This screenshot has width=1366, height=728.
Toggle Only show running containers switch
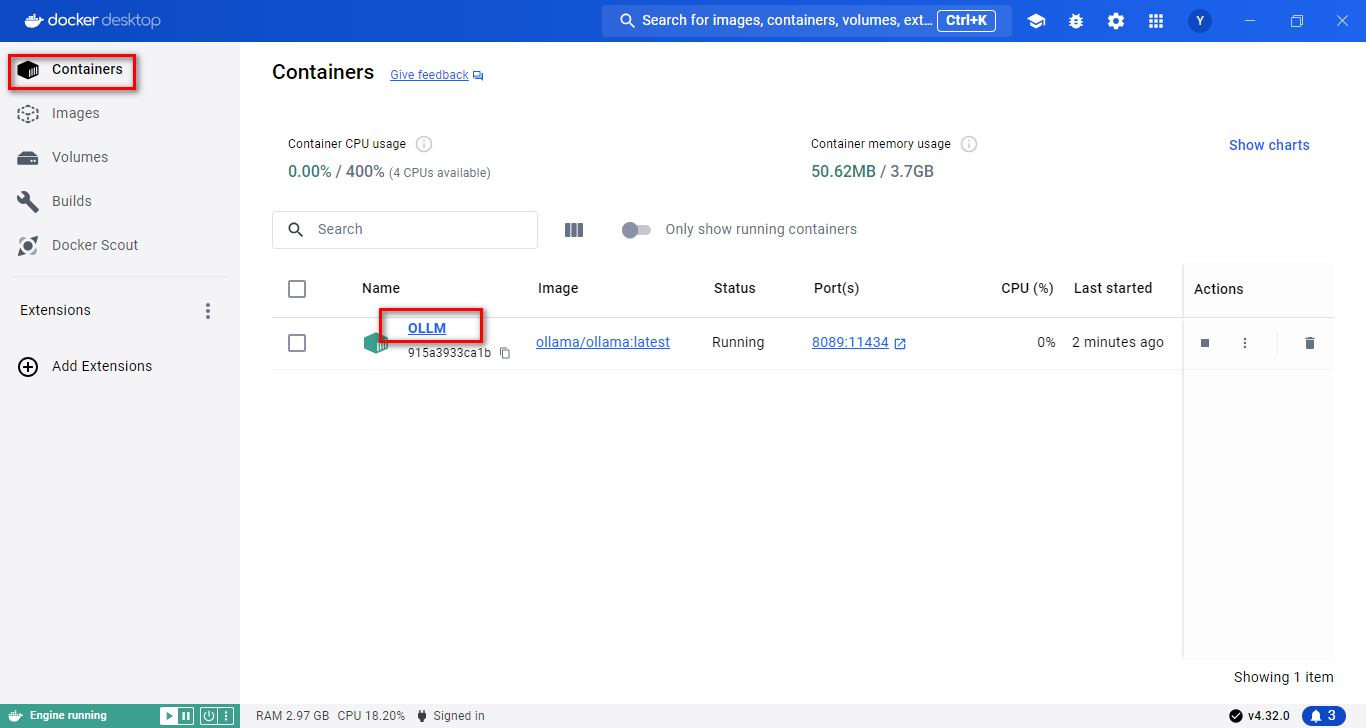tap(636, 230)
